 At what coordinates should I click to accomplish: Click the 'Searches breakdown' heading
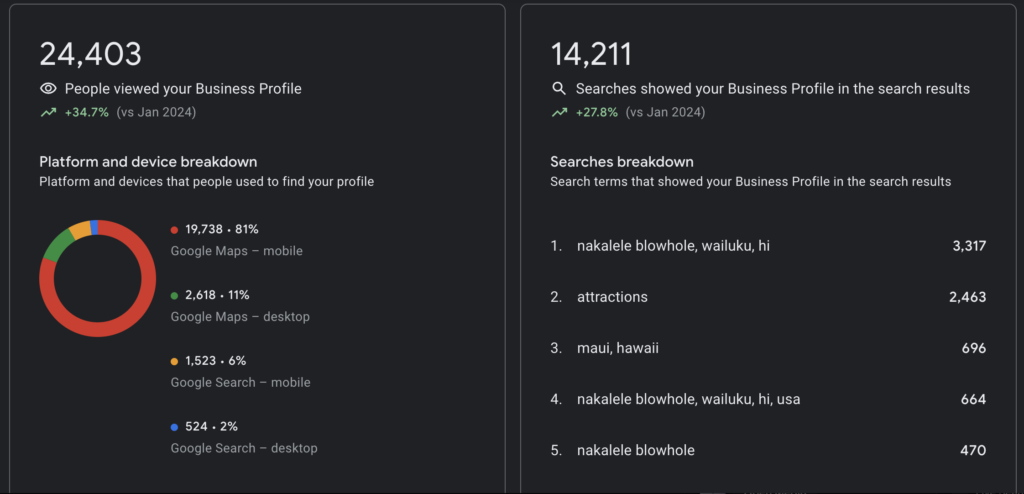coord(622,161)
